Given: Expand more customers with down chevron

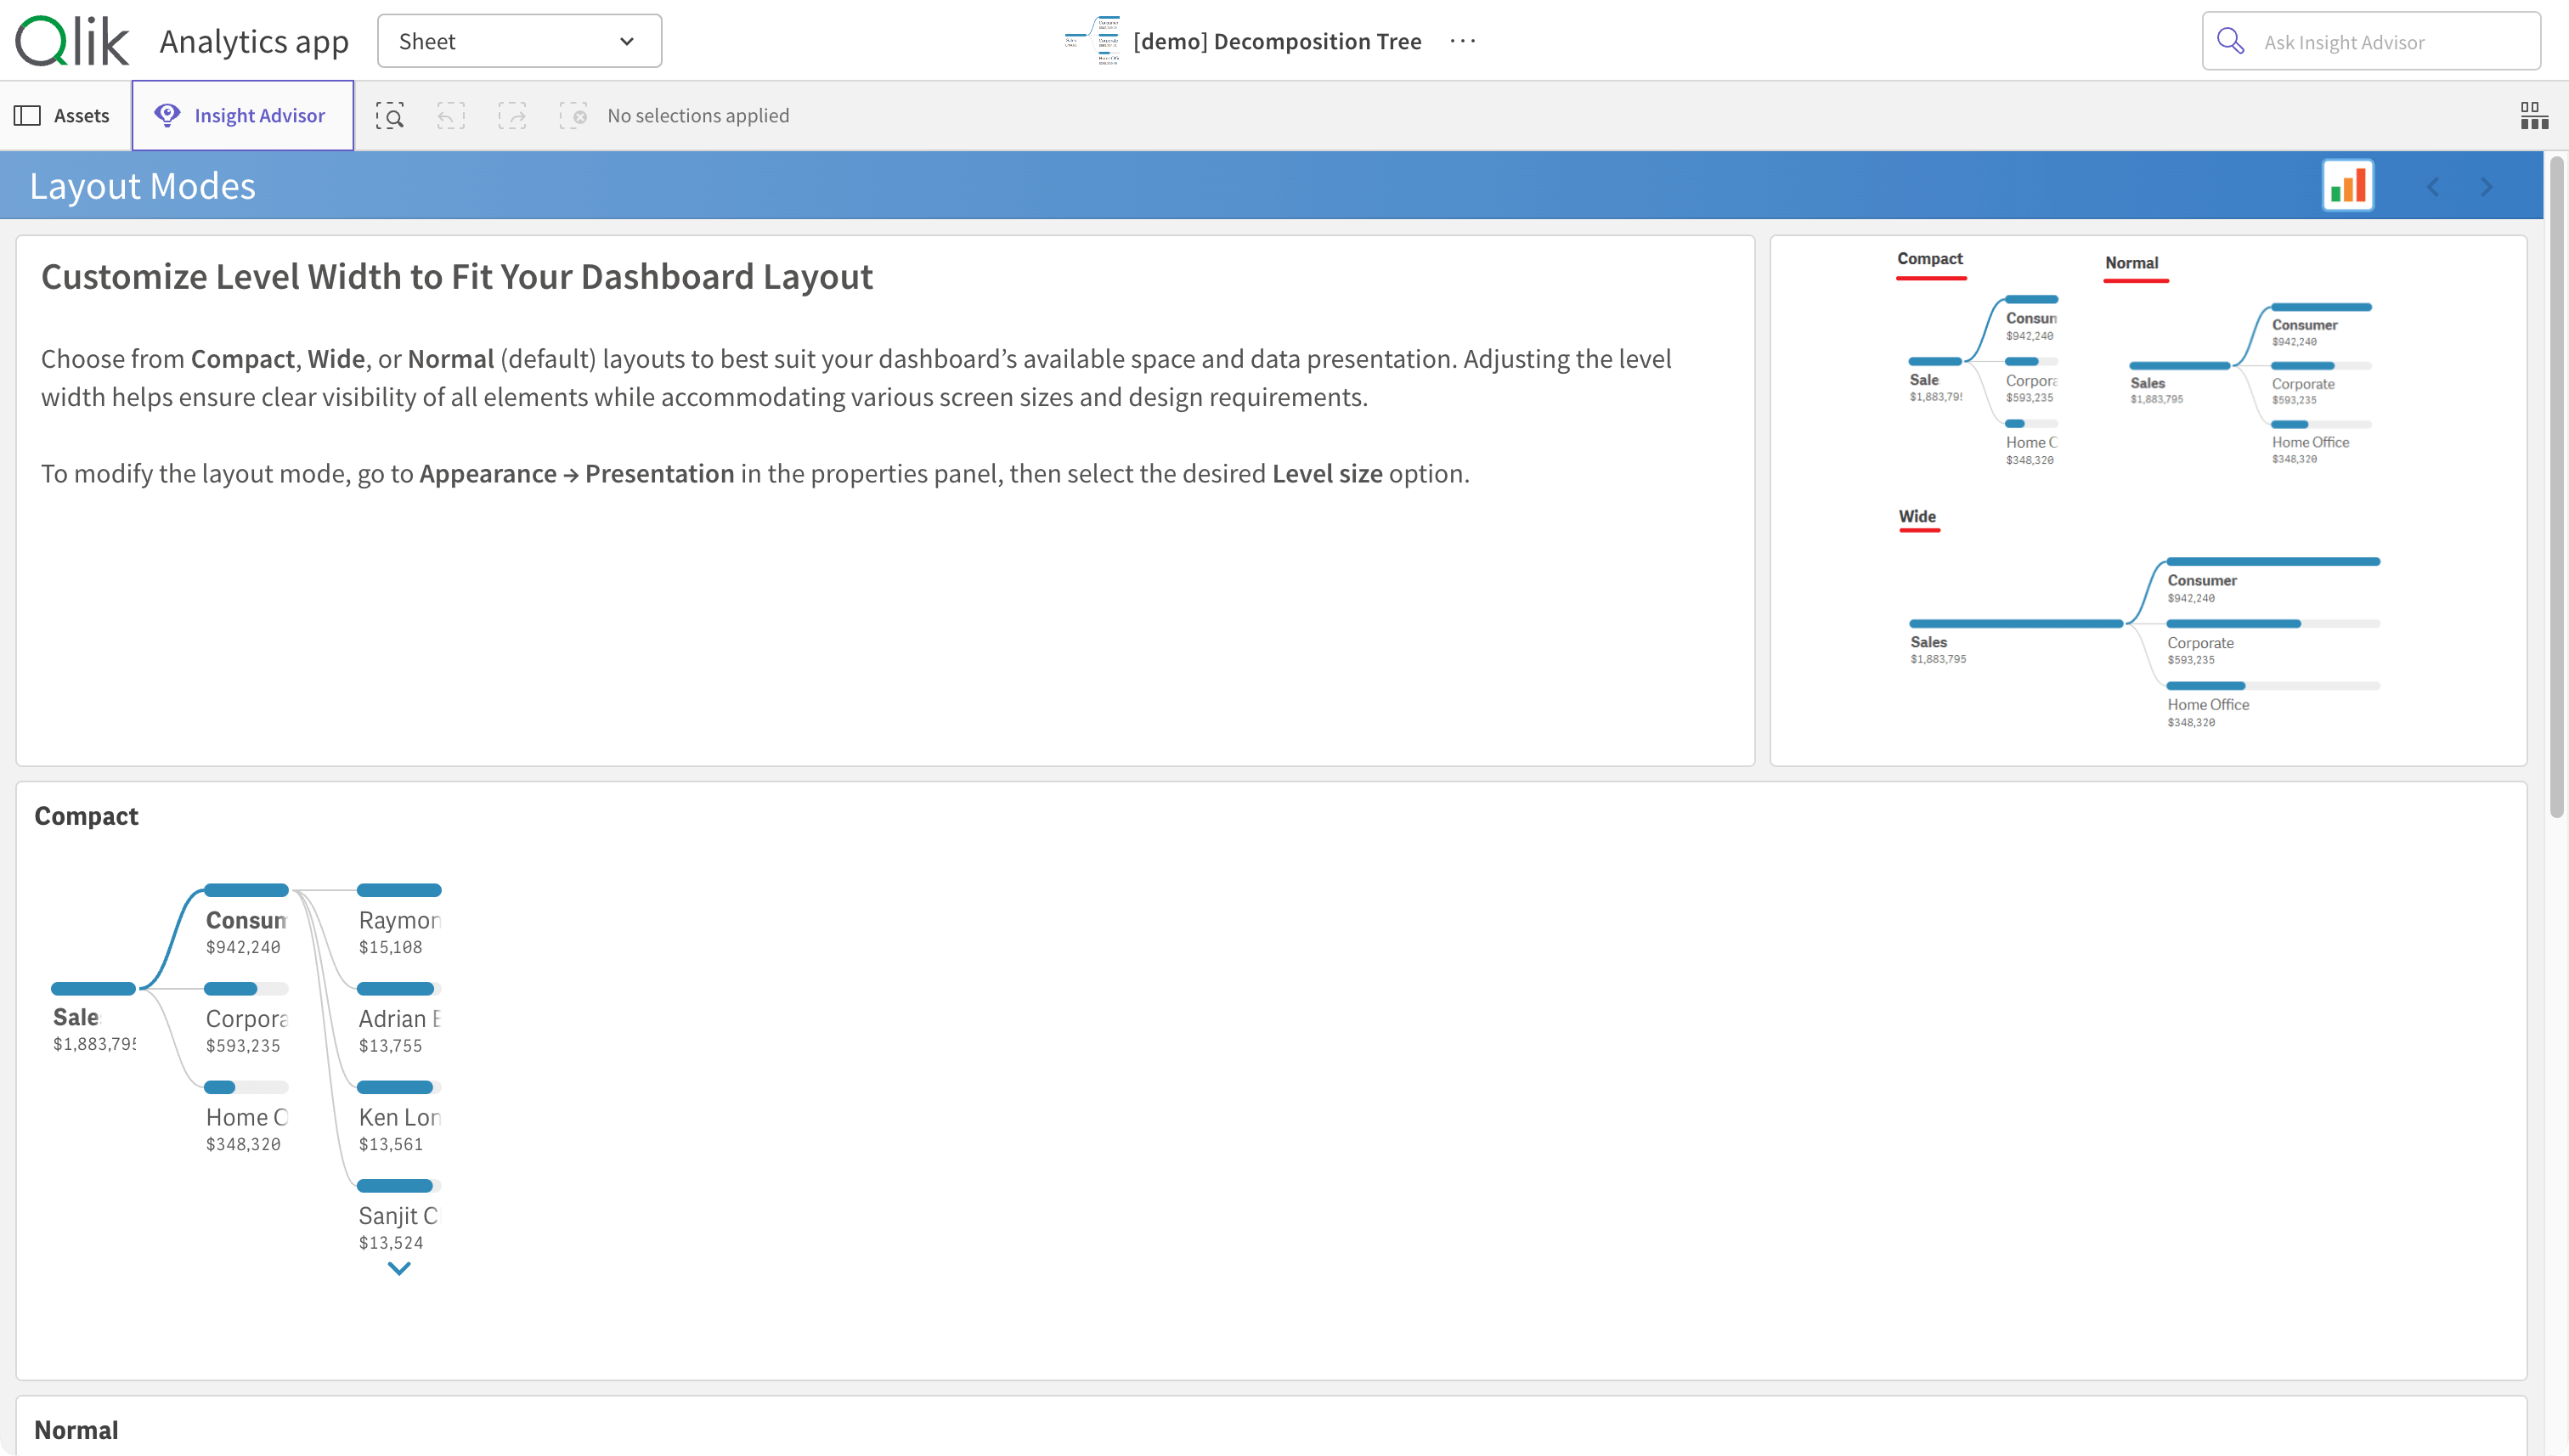Looking at the screenshot, I should (399, 1269).
